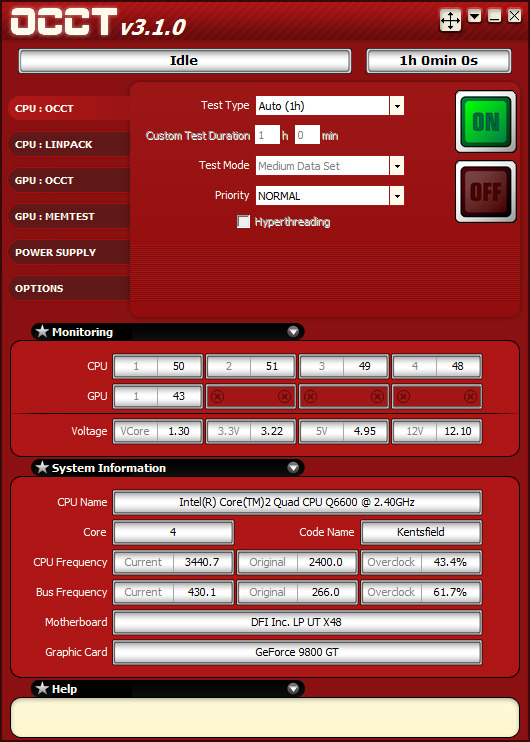
Task: Click the empty Help text box
Action: [265, 717]
